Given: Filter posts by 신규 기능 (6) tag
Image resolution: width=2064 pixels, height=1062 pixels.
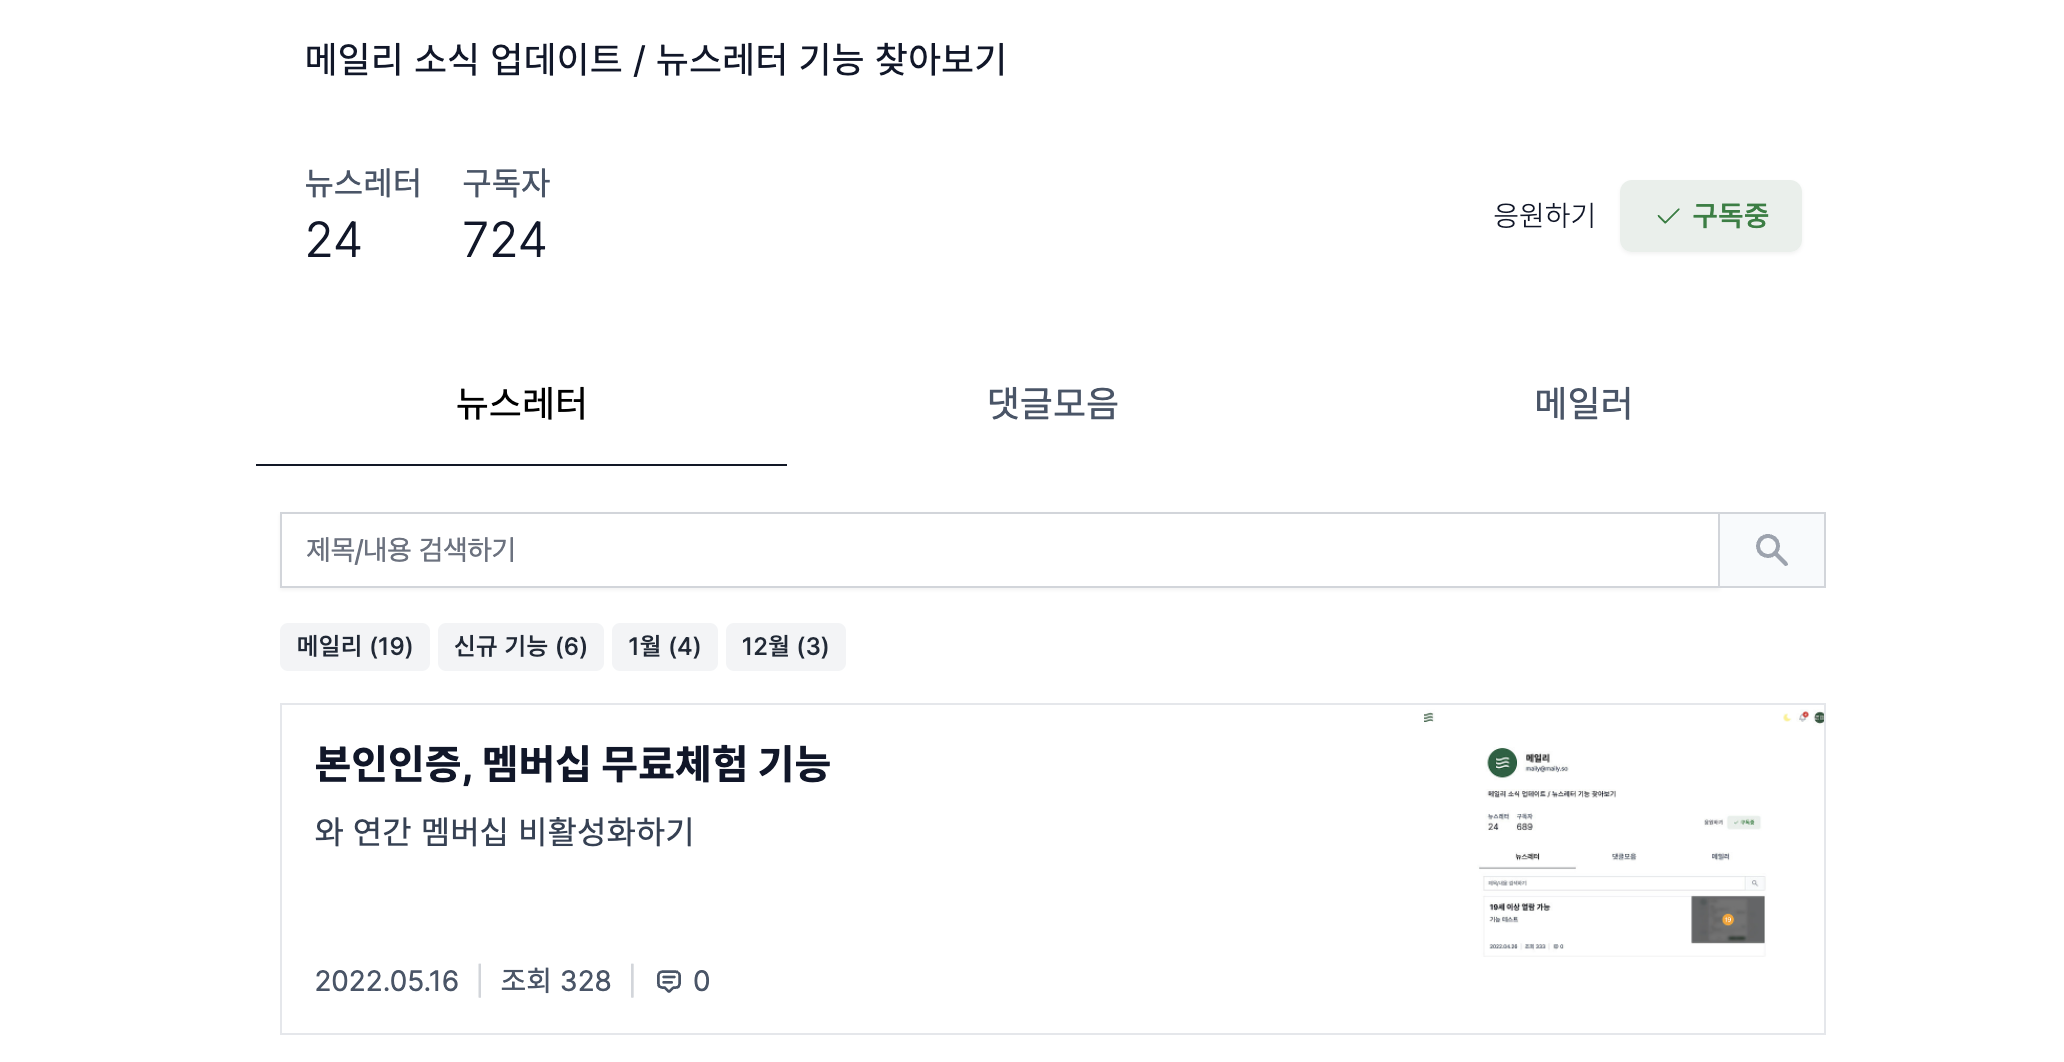Looking at the screenshot, I should [521, 647].
